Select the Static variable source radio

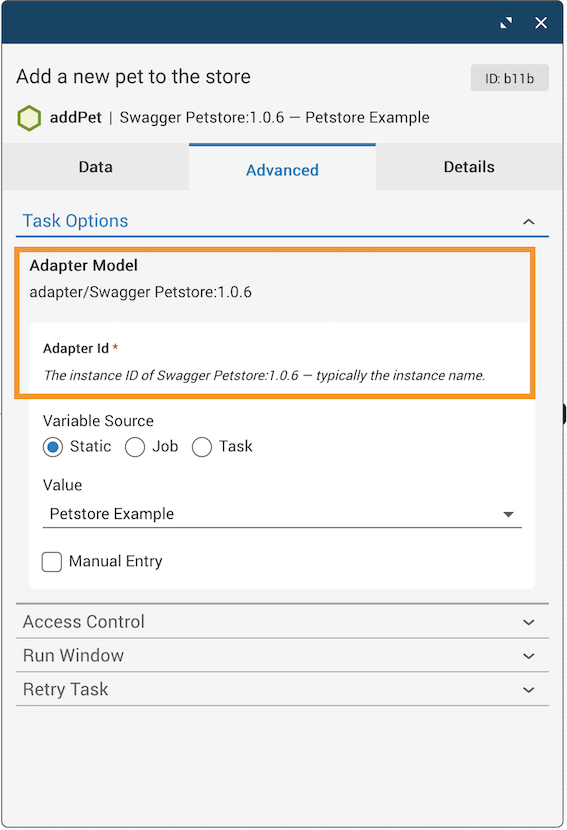pos(53,447)
